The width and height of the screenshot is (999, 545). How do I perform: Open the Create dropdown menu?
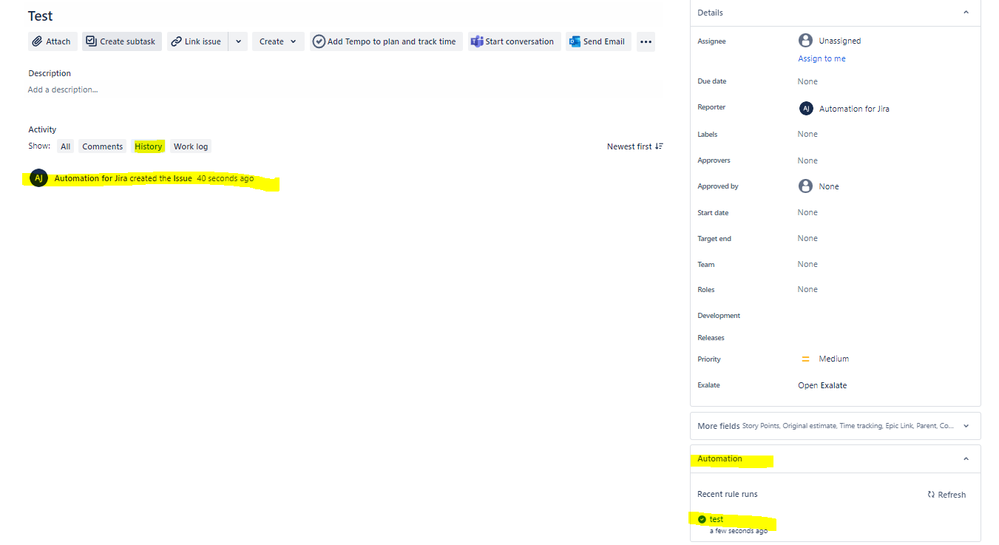[278, 41]
